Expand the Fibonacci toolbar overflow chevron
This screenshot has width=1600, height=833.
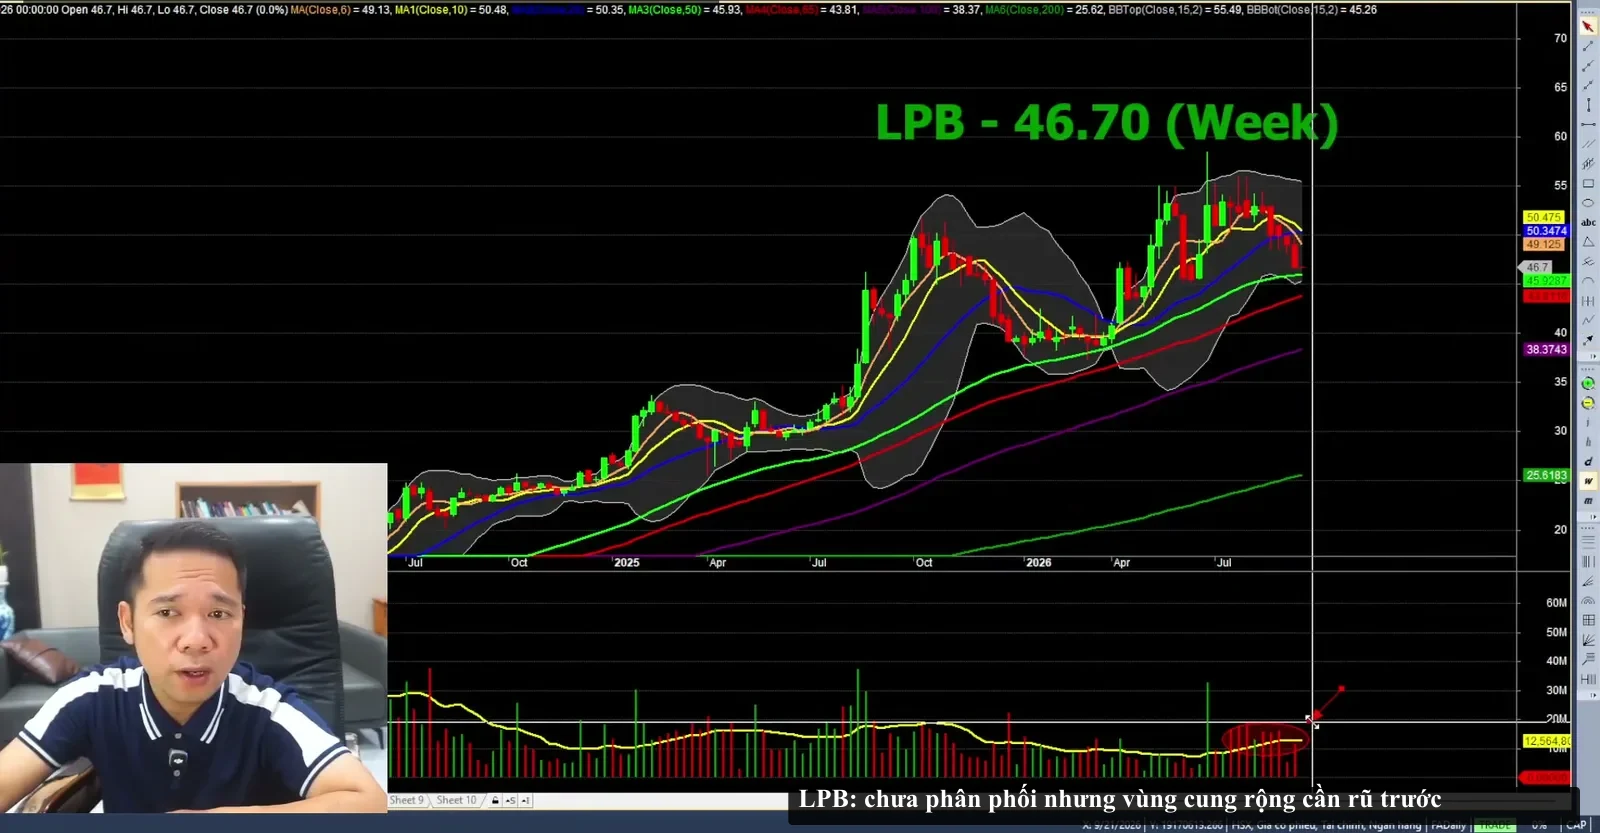(x=1593, y=694)
